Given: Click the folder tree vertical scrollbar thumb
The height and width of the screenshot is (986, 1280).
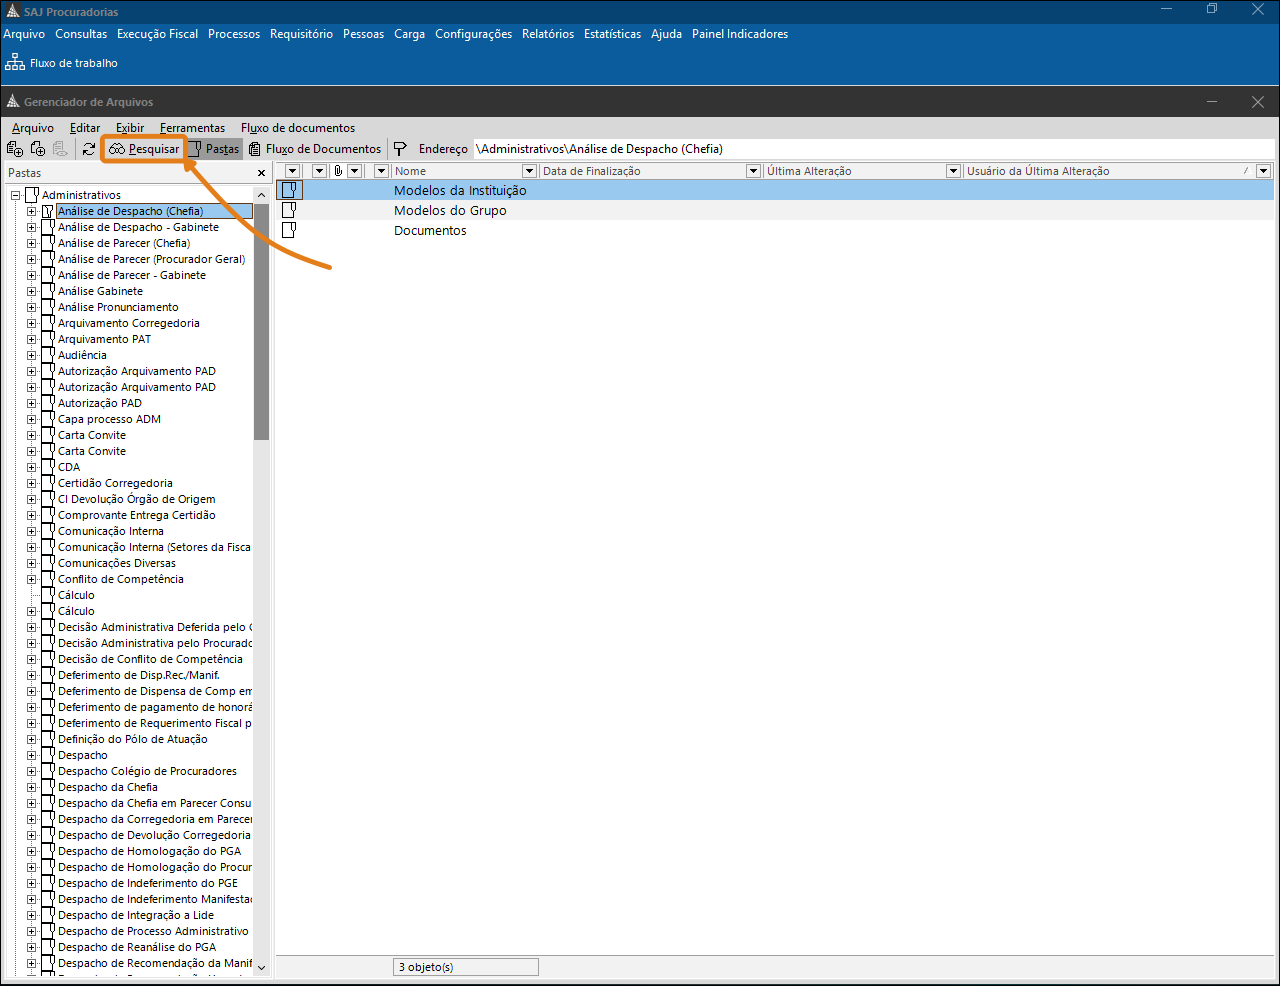Looking at the screenshot, I should pos(262,320).
